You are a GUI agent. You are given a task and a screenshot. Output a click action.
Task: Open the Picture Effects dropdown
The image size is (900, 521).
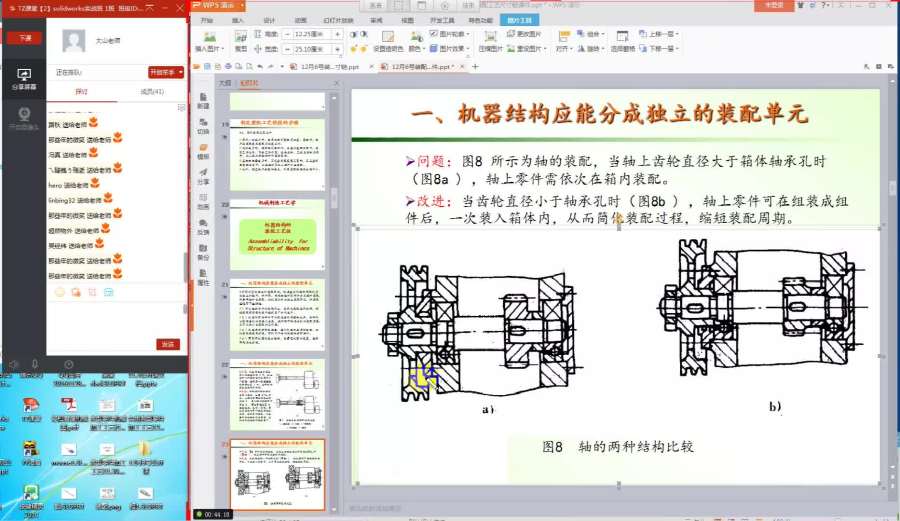pos(449,49)
